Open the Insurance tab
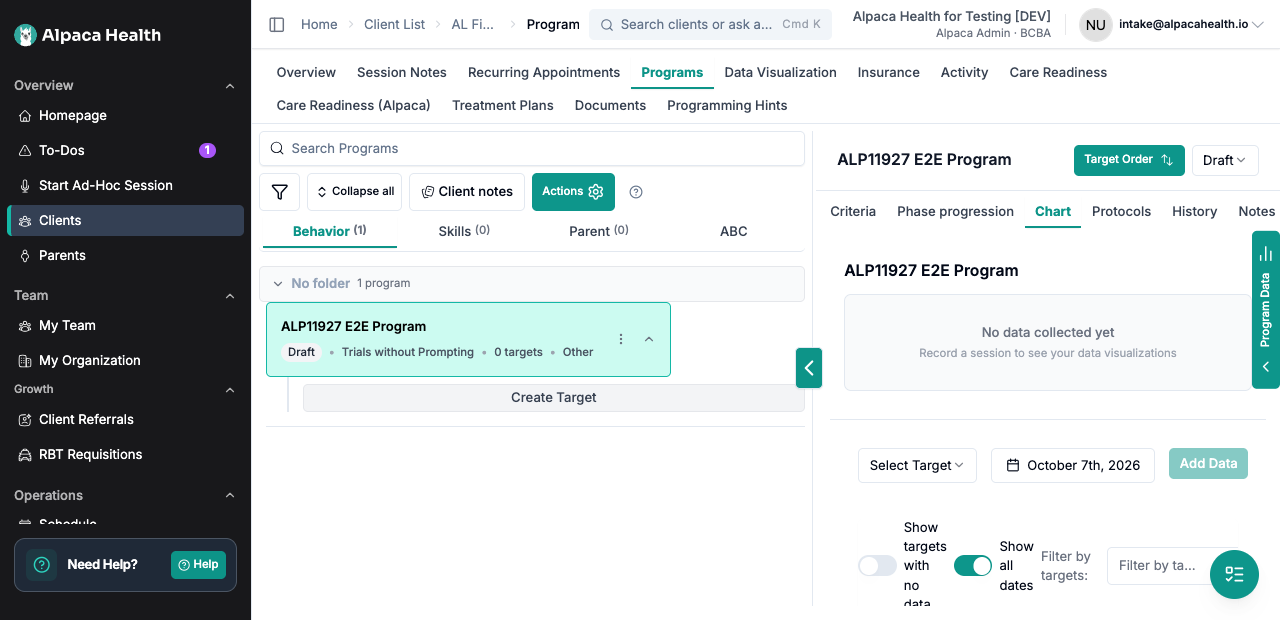 [x=889, y=72]
